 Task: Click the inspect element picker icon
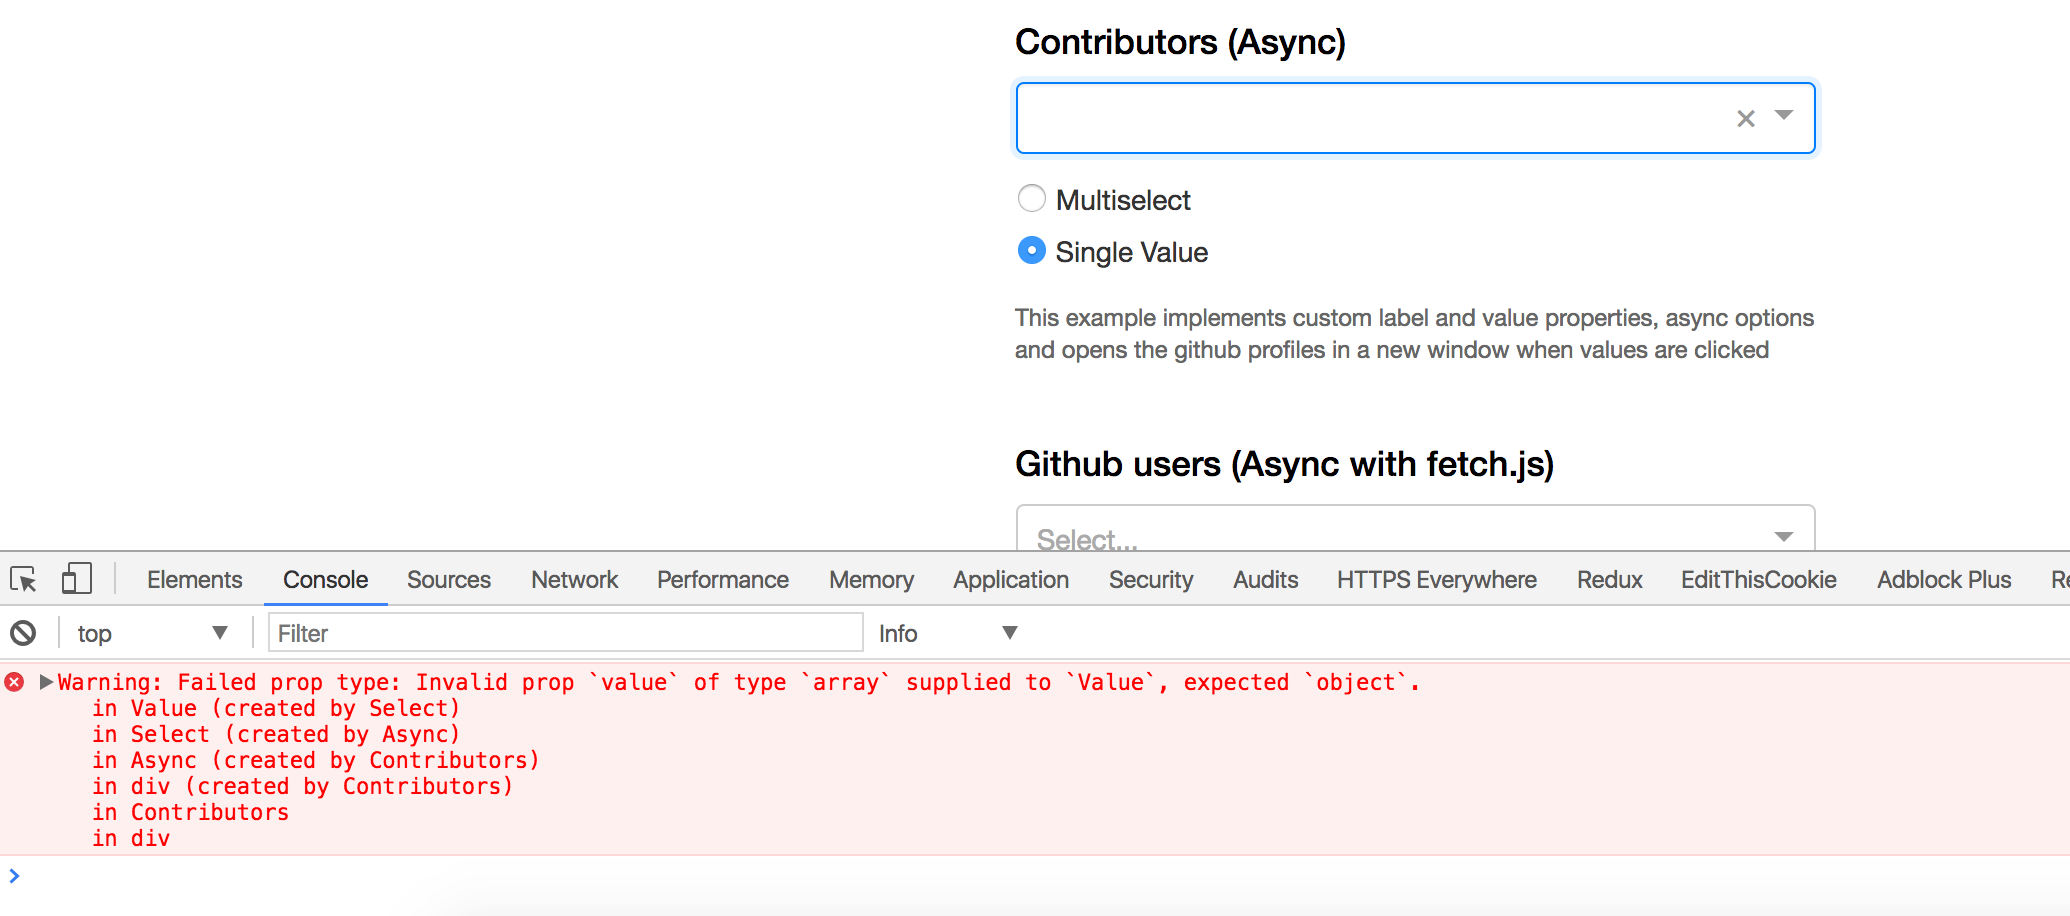pyautogui.click(x=23, y=579)
